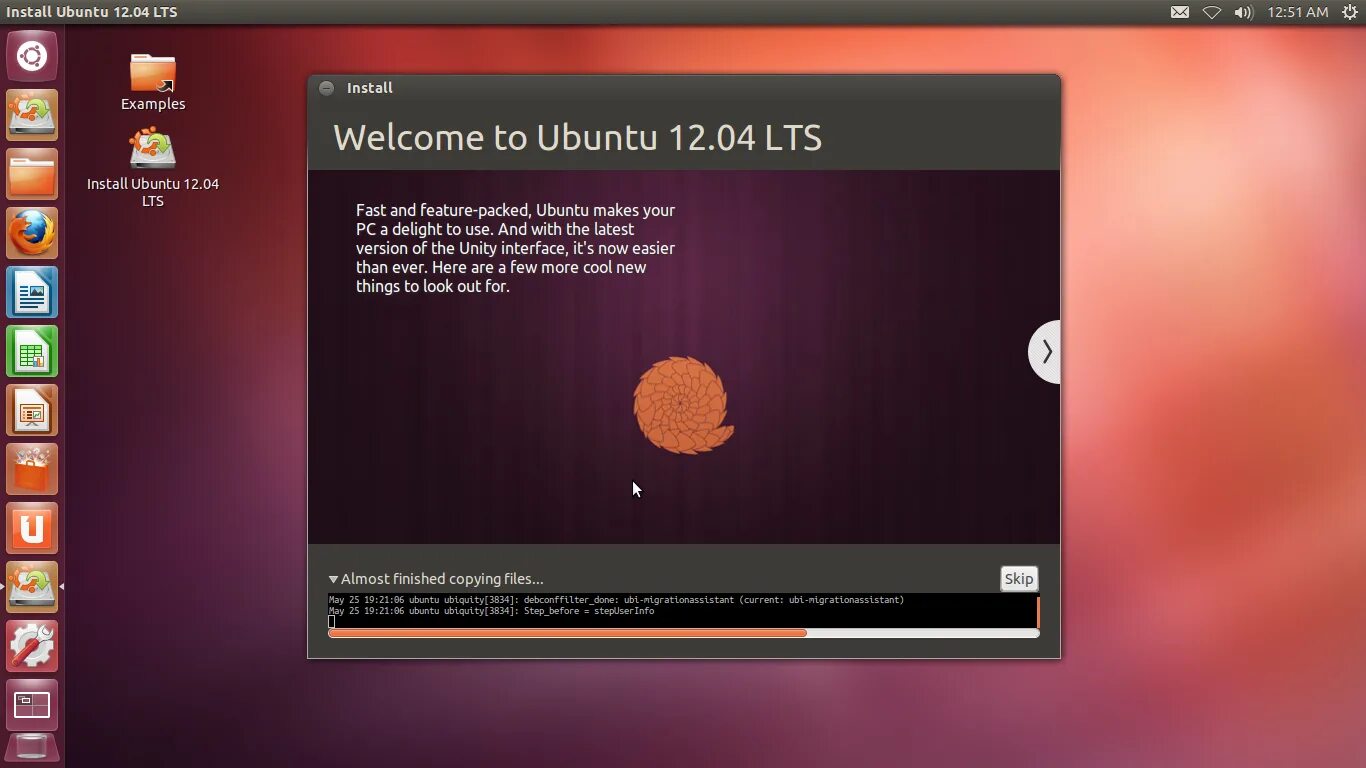Open Ubuntu Software Center shopping bag icon
Image resolution: width=1366 pixels, height=768 pixels.
[32, 469]
